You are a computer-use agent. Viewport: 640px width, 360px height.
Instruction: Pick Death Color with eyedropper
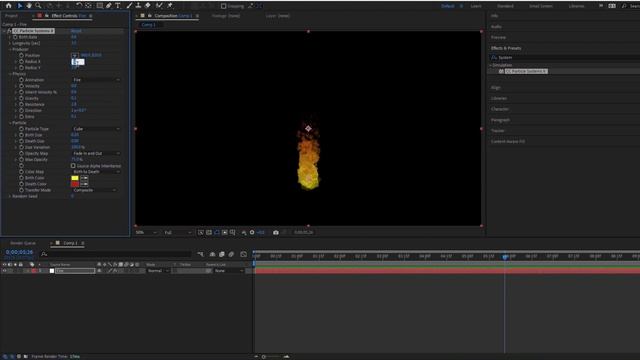pos(84,184)
